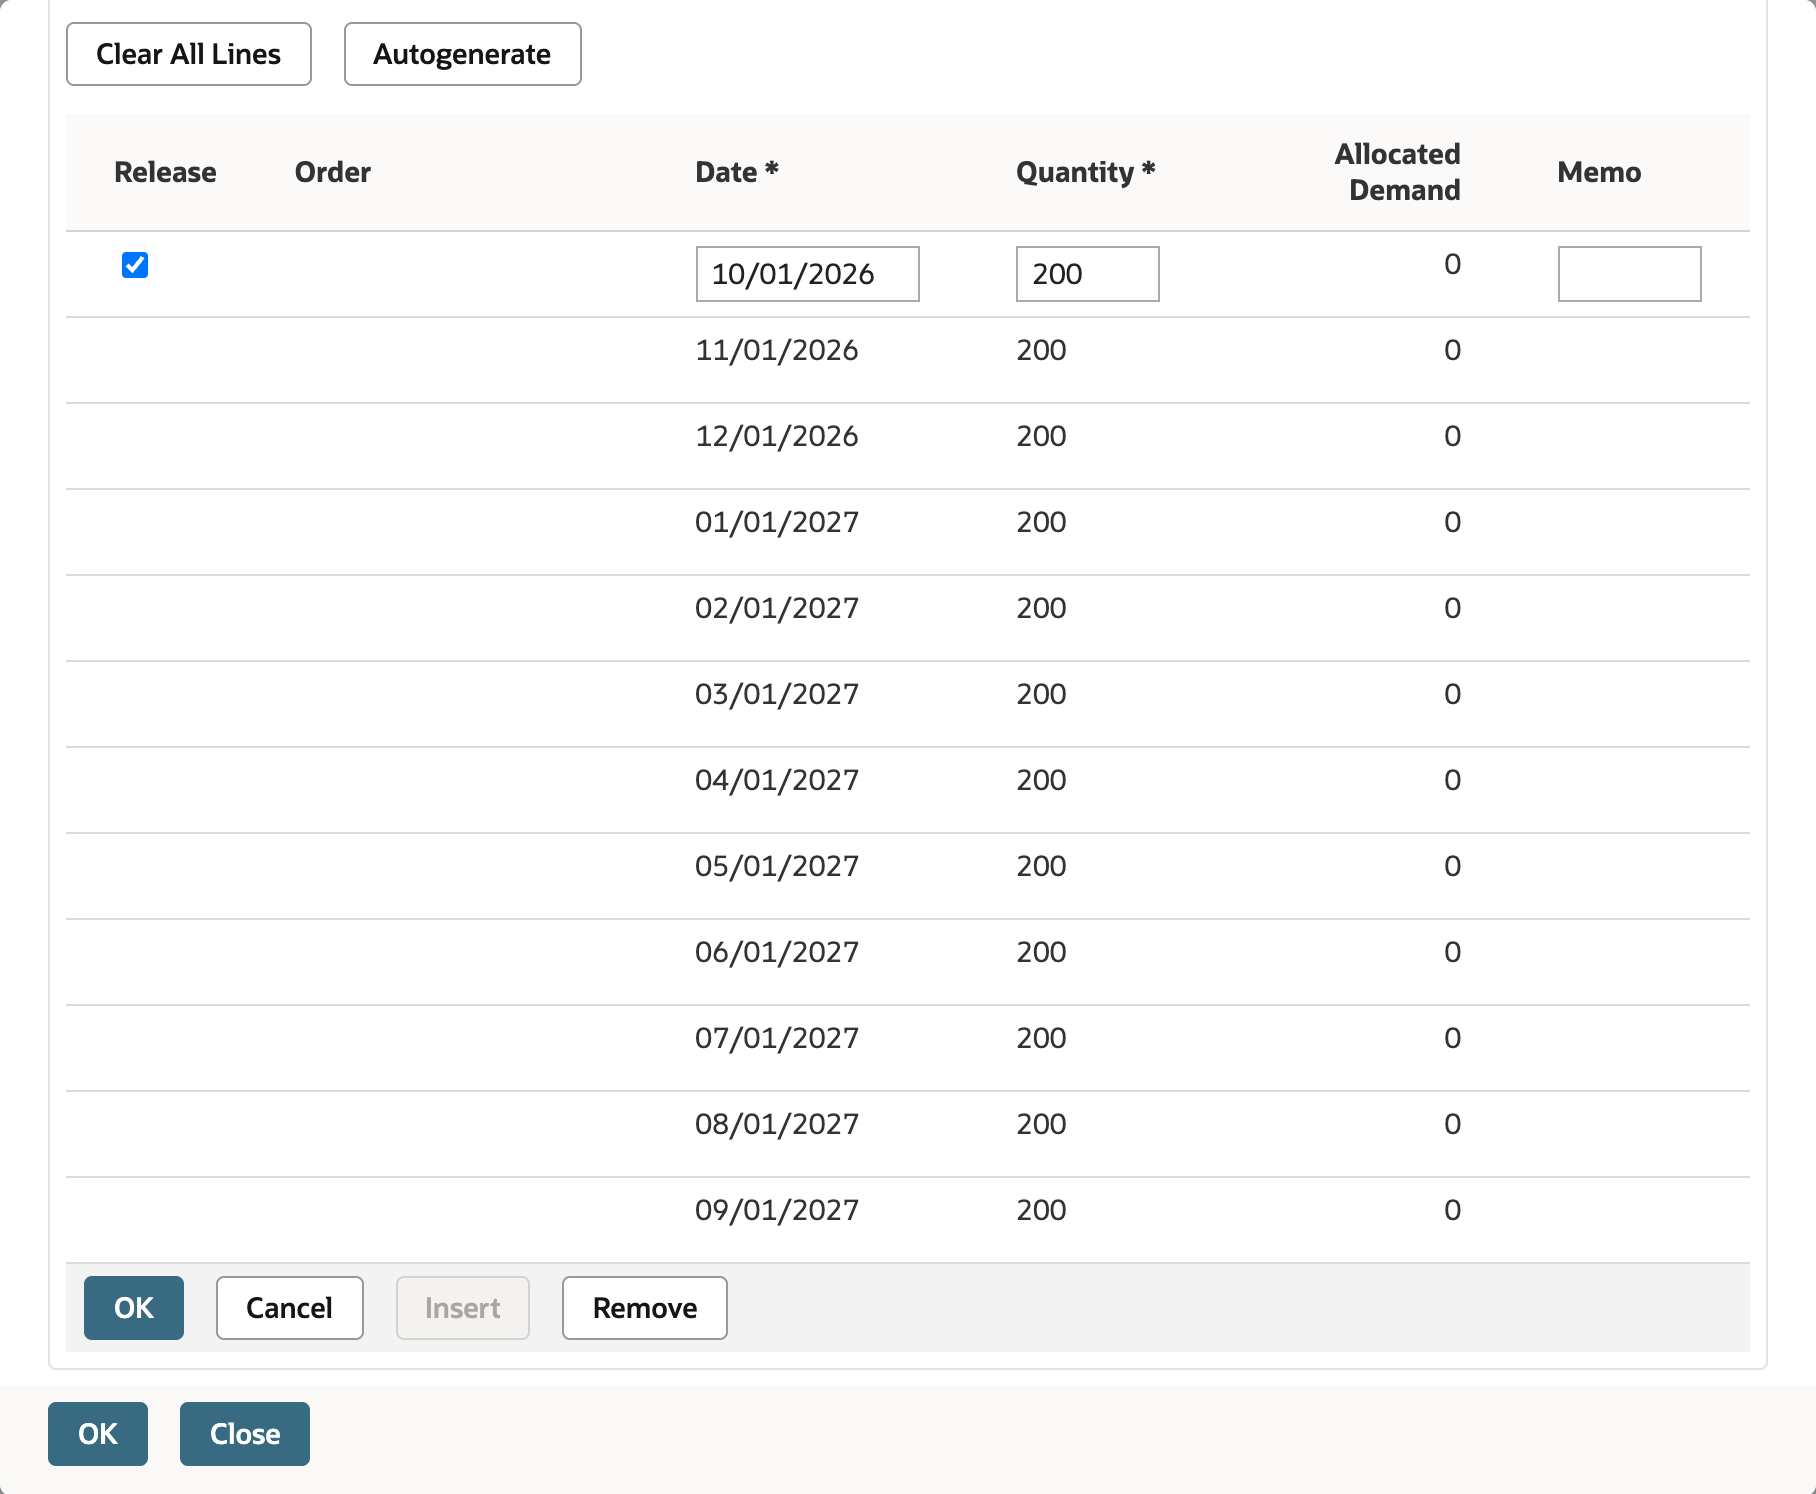1816x1494 pixels.
Task: Click into the empty Memo input field
Action: [1629, 274]
